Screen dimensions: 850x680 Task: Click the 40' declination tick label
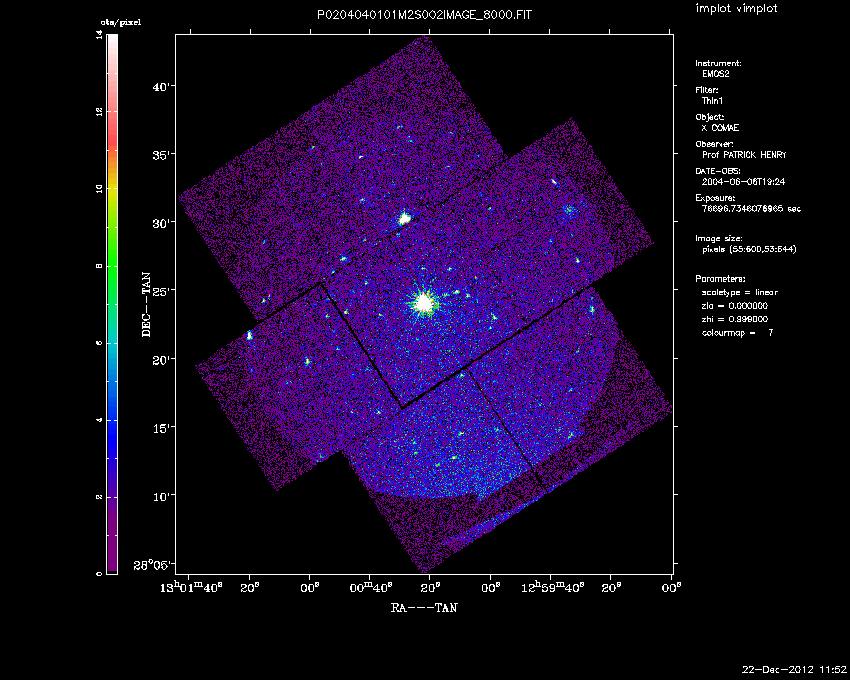(160, 87)
